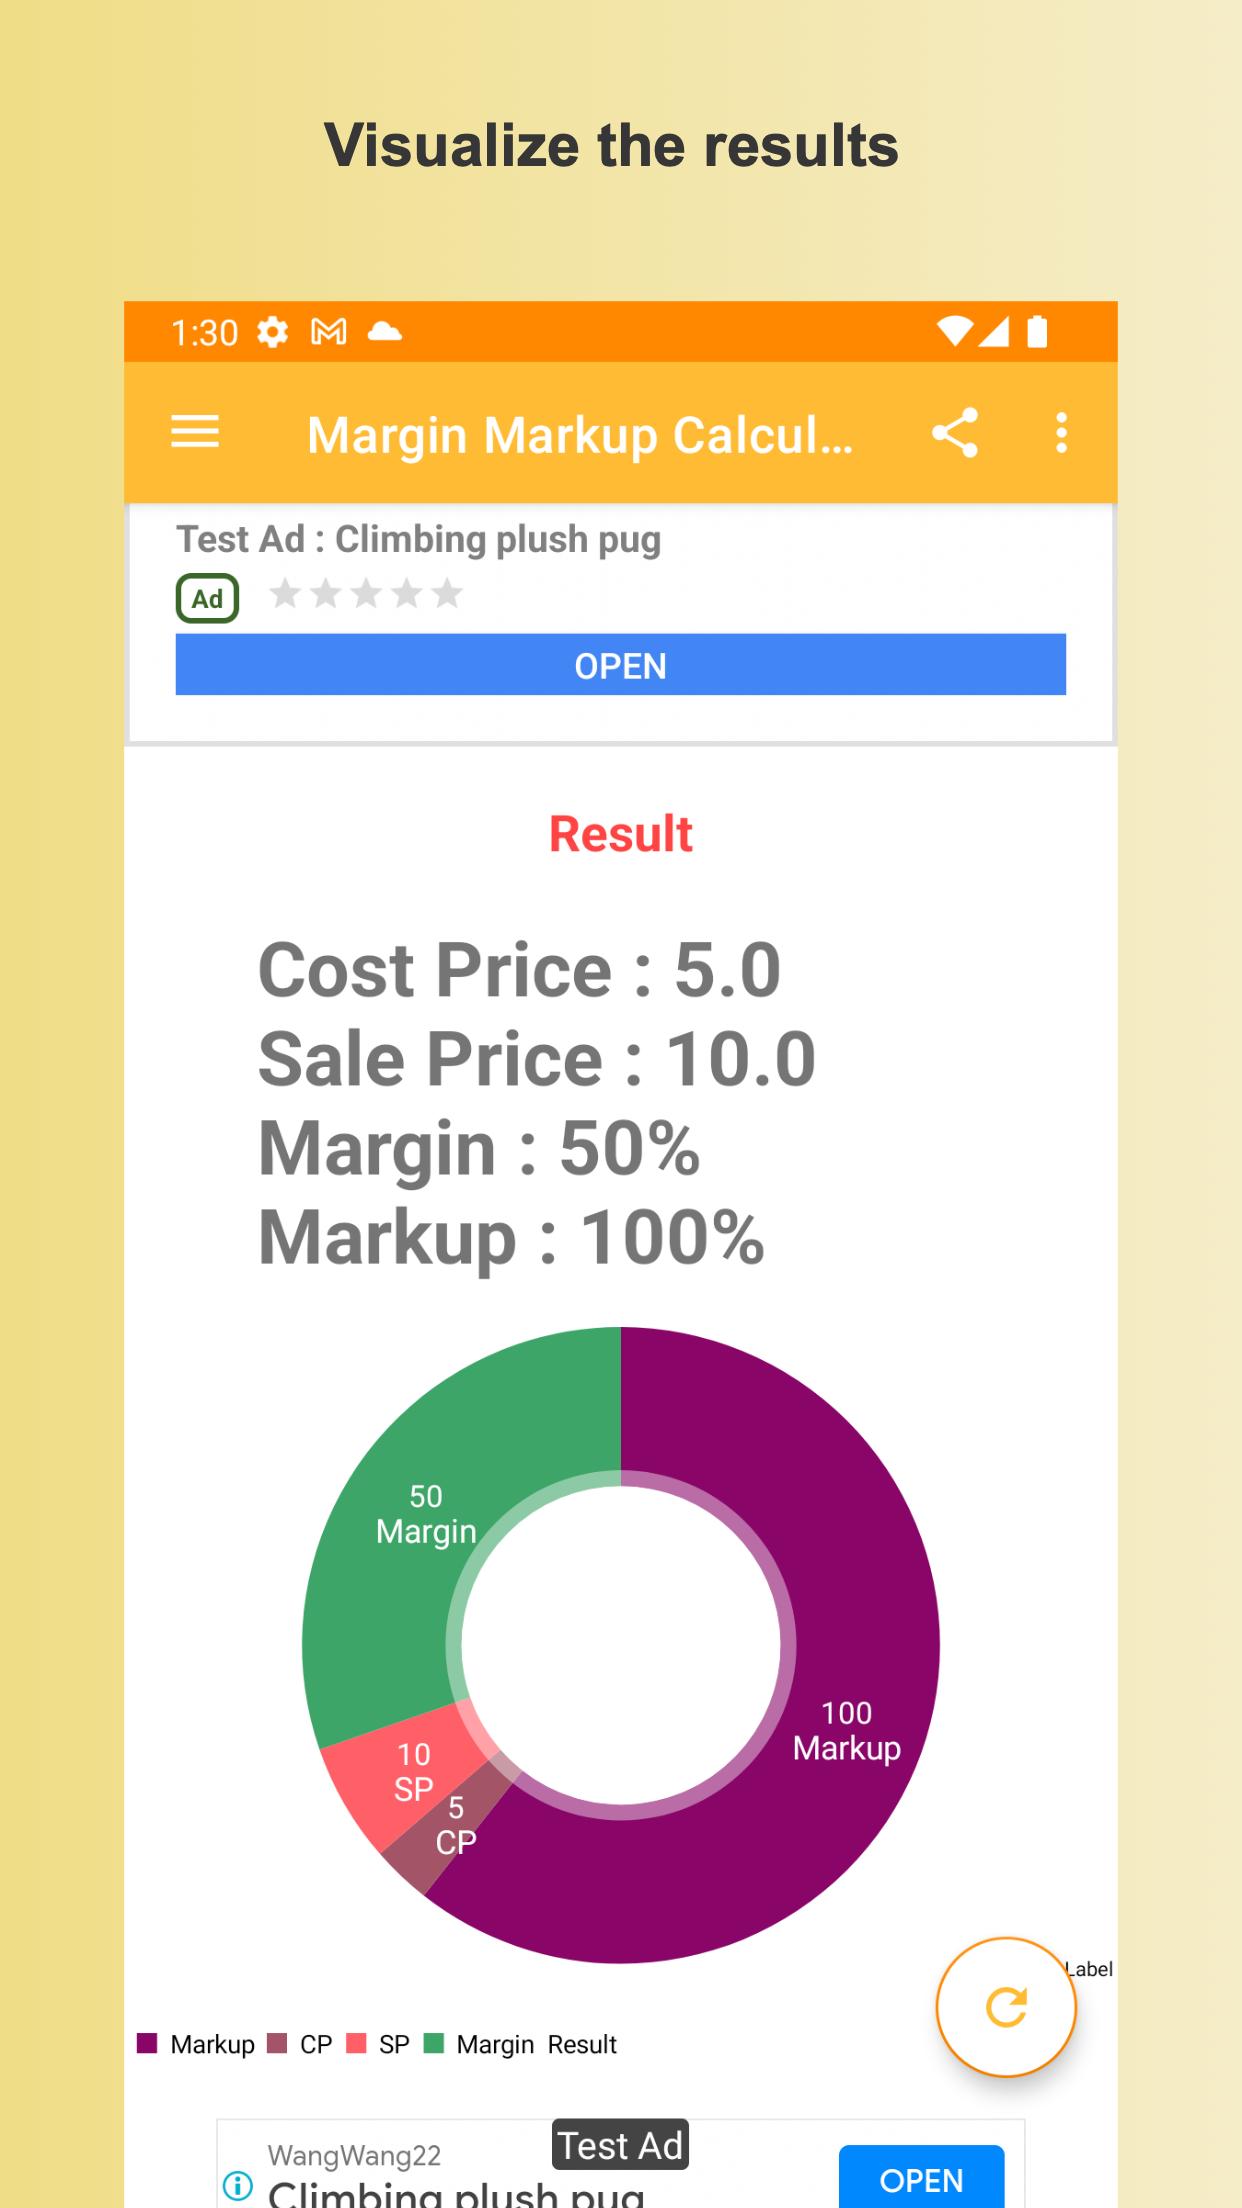Tap the cloud icon in status bar
Viewport: 1242px width, 2208px height.
click(385, 331)
